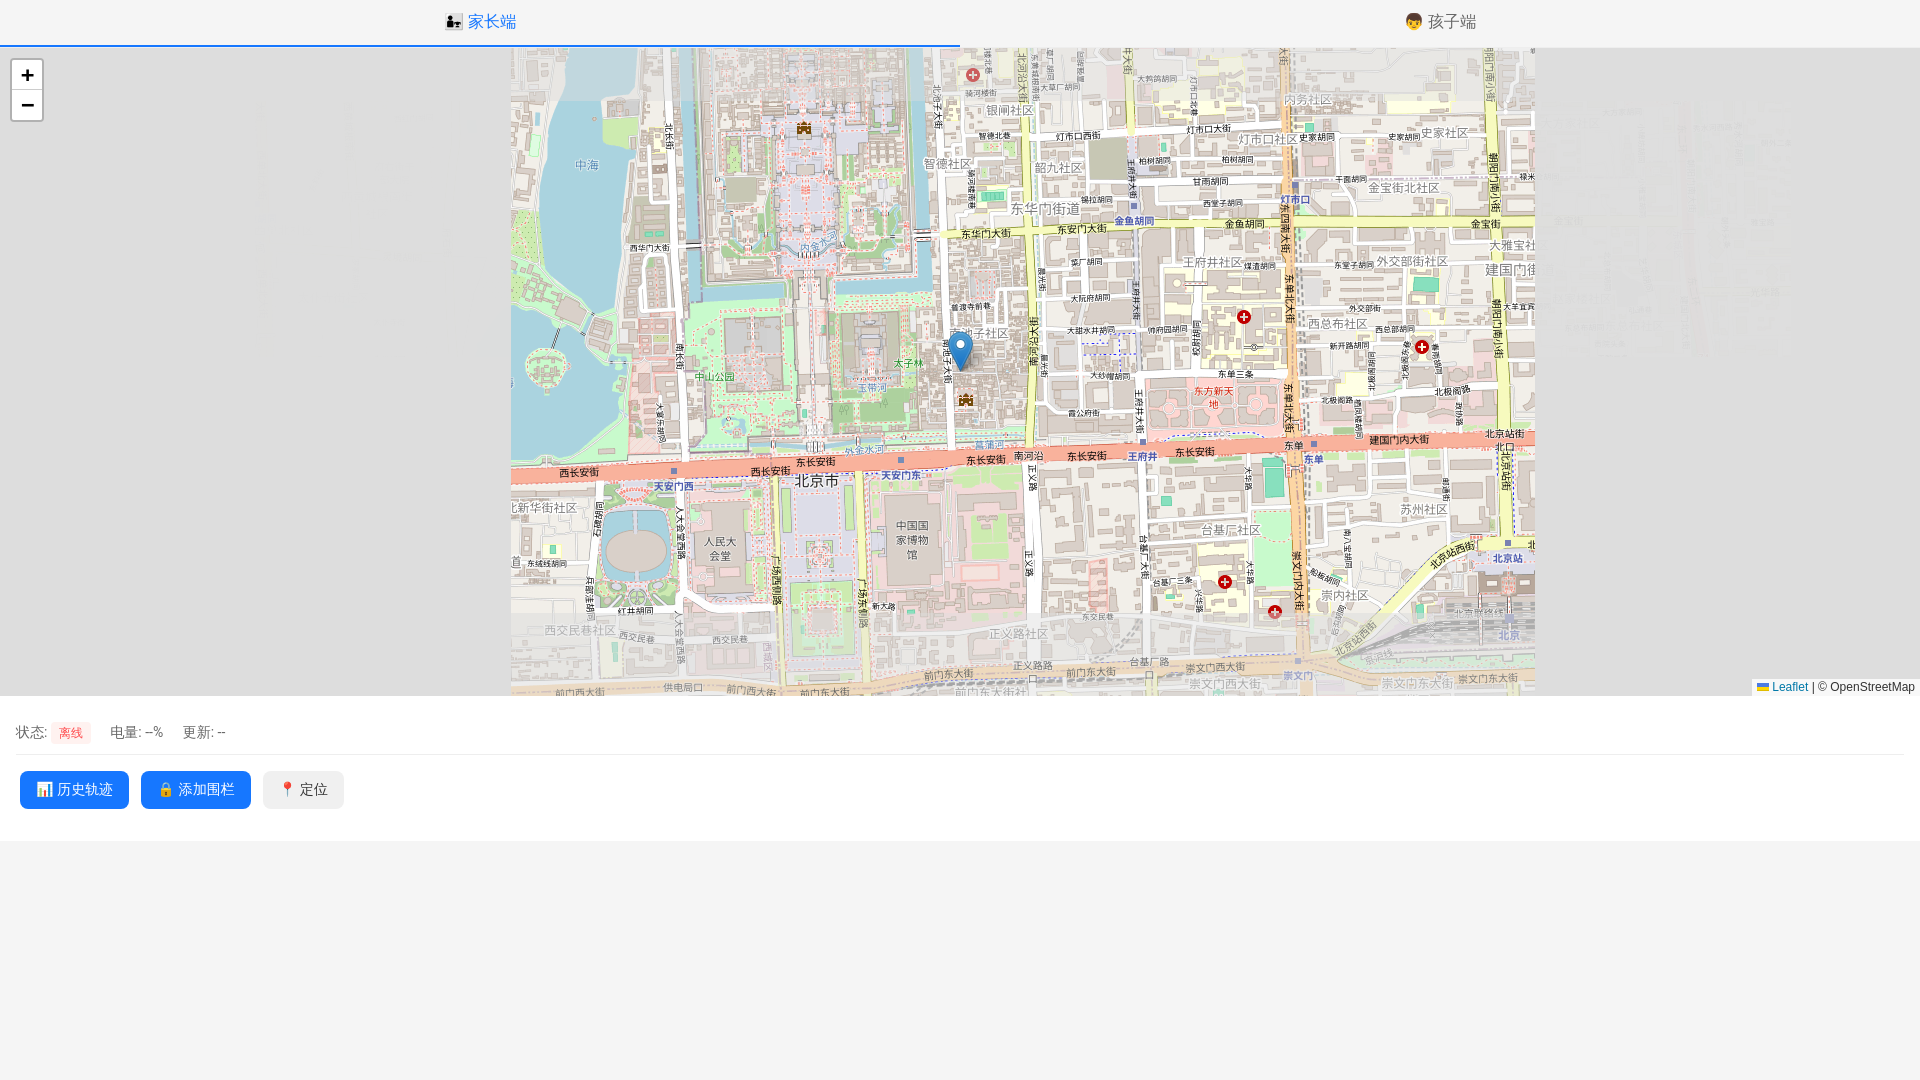Click the 离线 status badge

[x=71, y=733]
